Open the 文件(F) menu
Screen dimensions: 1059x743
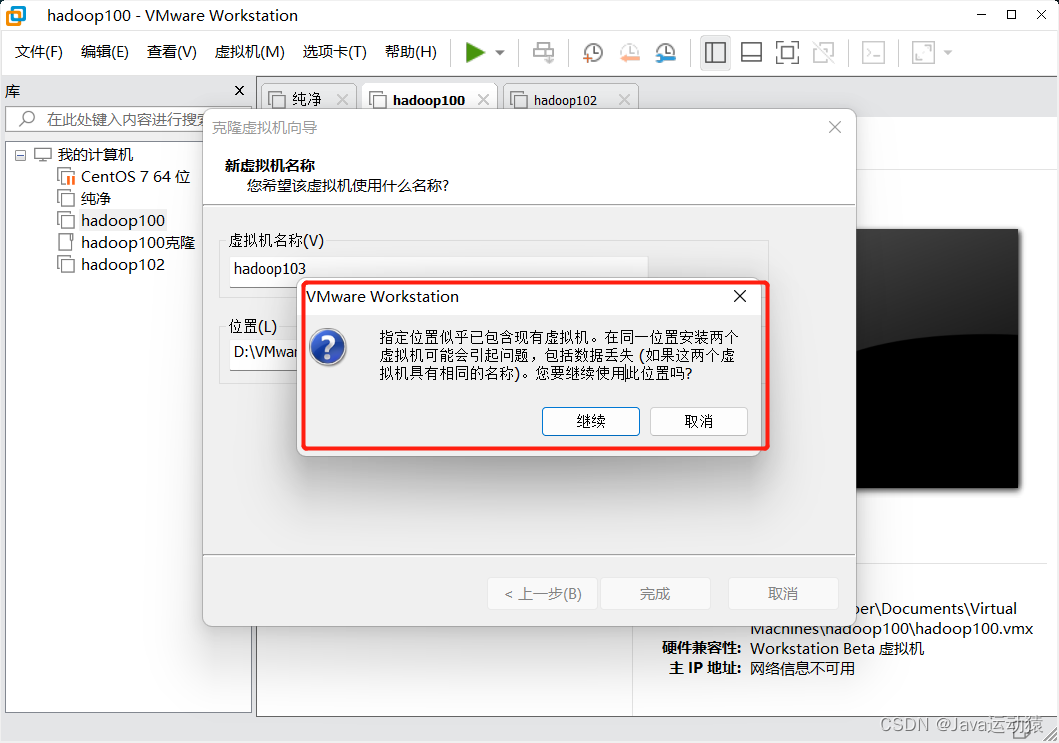click(x=38, y=52)
